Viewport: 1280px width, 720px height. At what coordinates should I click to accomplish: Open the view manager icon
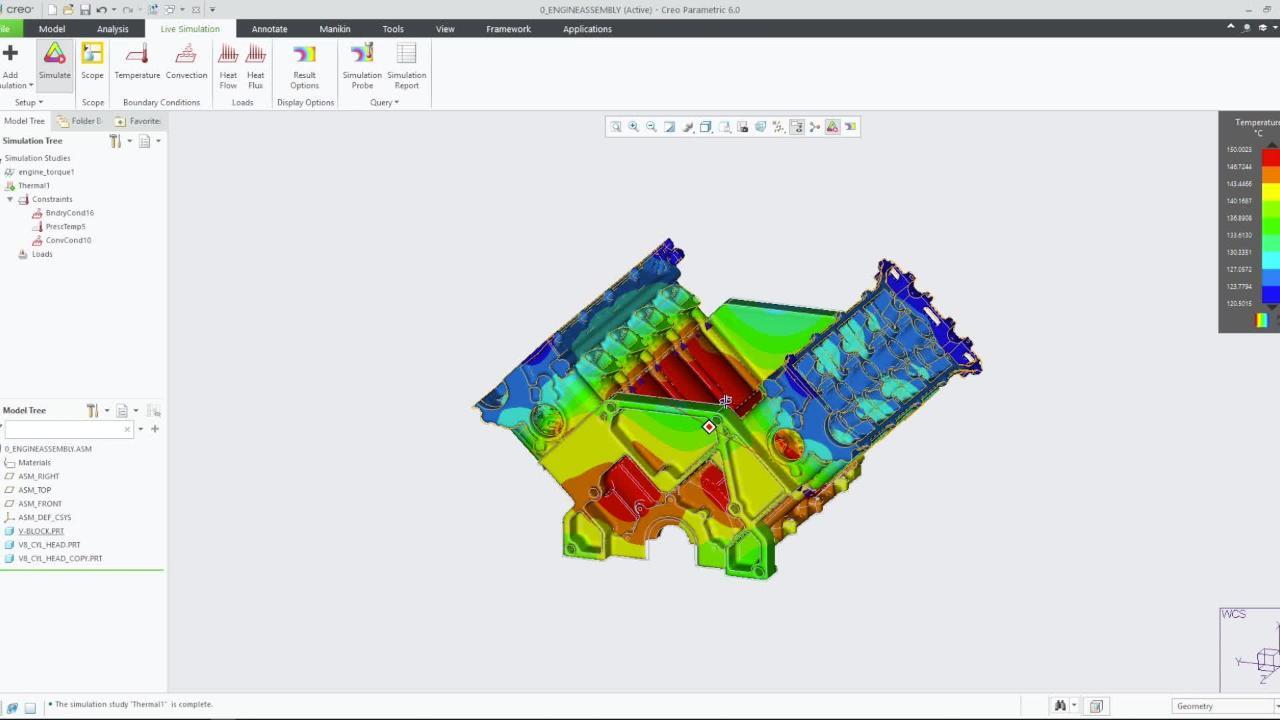[x=742, y=127]
